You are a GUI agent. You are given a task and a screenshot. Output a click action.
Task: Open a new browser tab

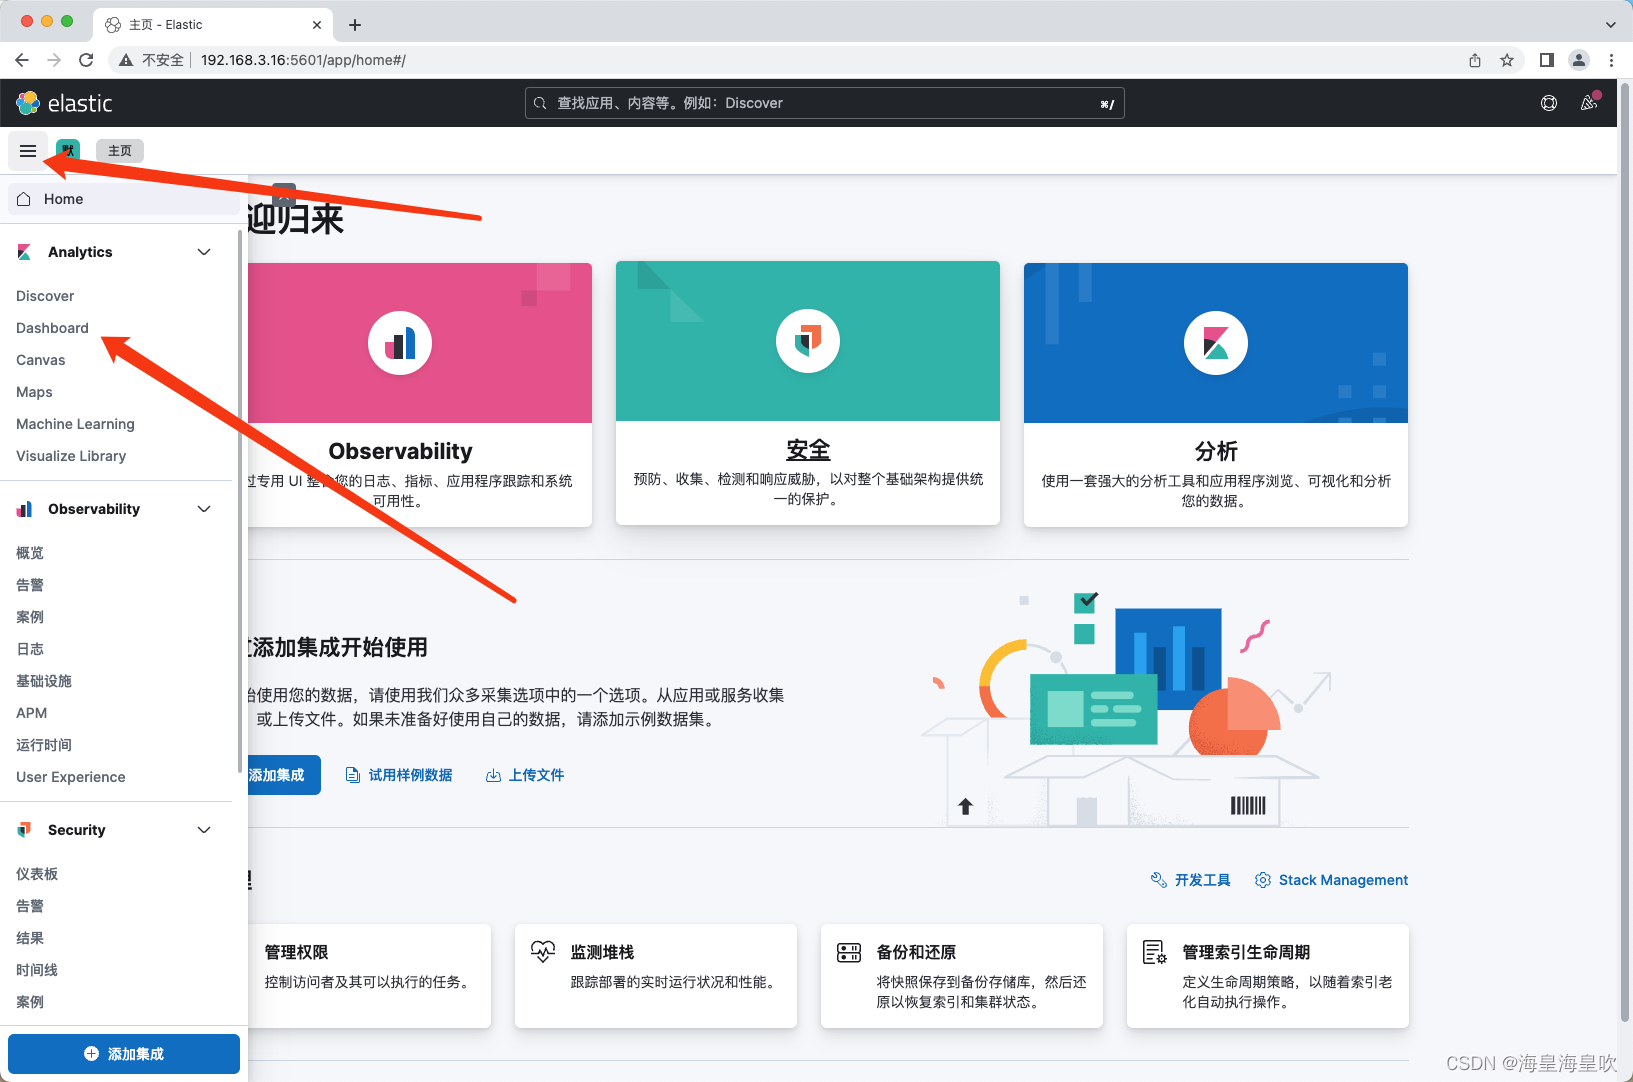pyautogui.click(x=355, y=25)
